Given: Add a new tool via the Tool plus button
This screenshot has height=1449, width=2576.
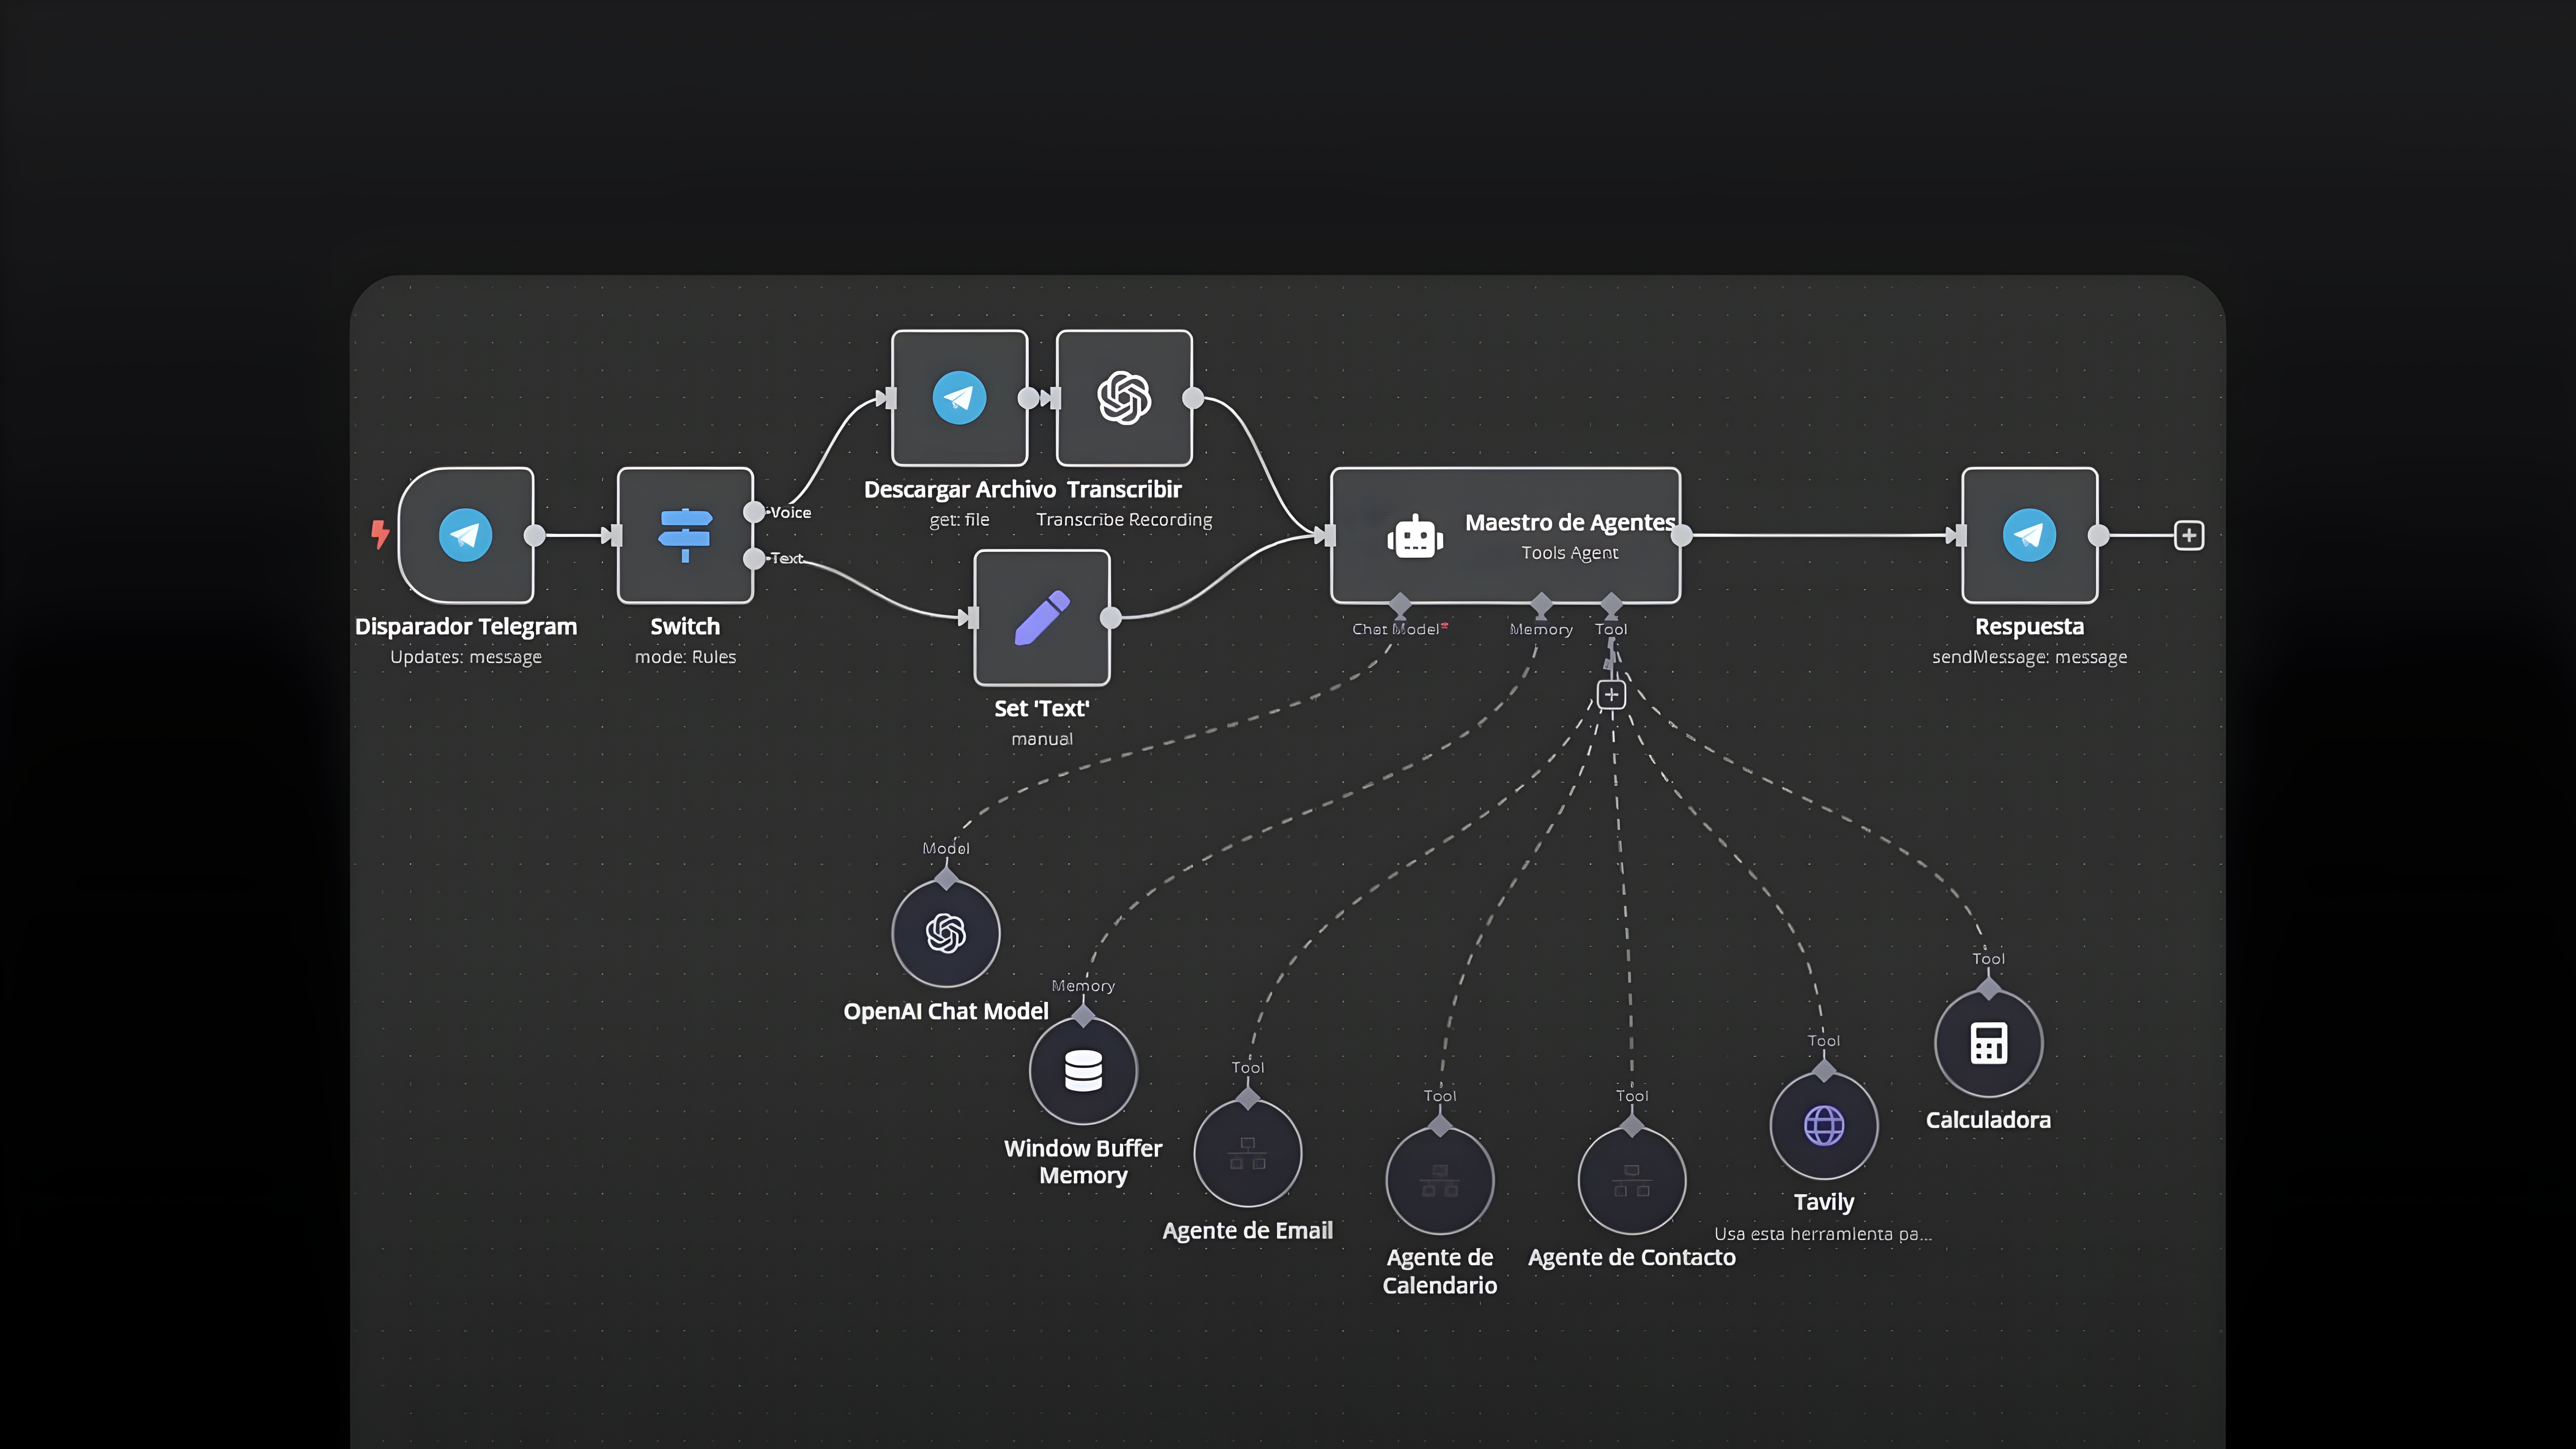Looking at the screenshot, I should 1611,695.
